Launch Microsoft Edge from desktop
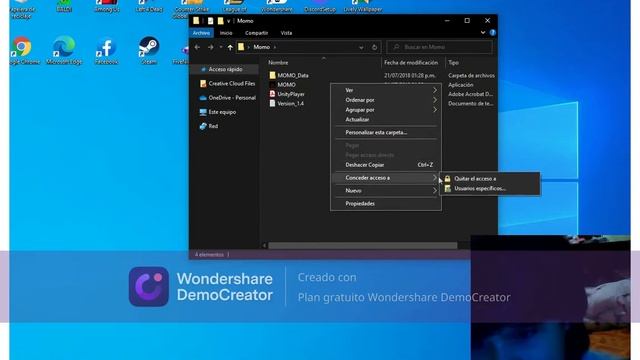Viewport: 640px width, 360px height. coord(64,51)
